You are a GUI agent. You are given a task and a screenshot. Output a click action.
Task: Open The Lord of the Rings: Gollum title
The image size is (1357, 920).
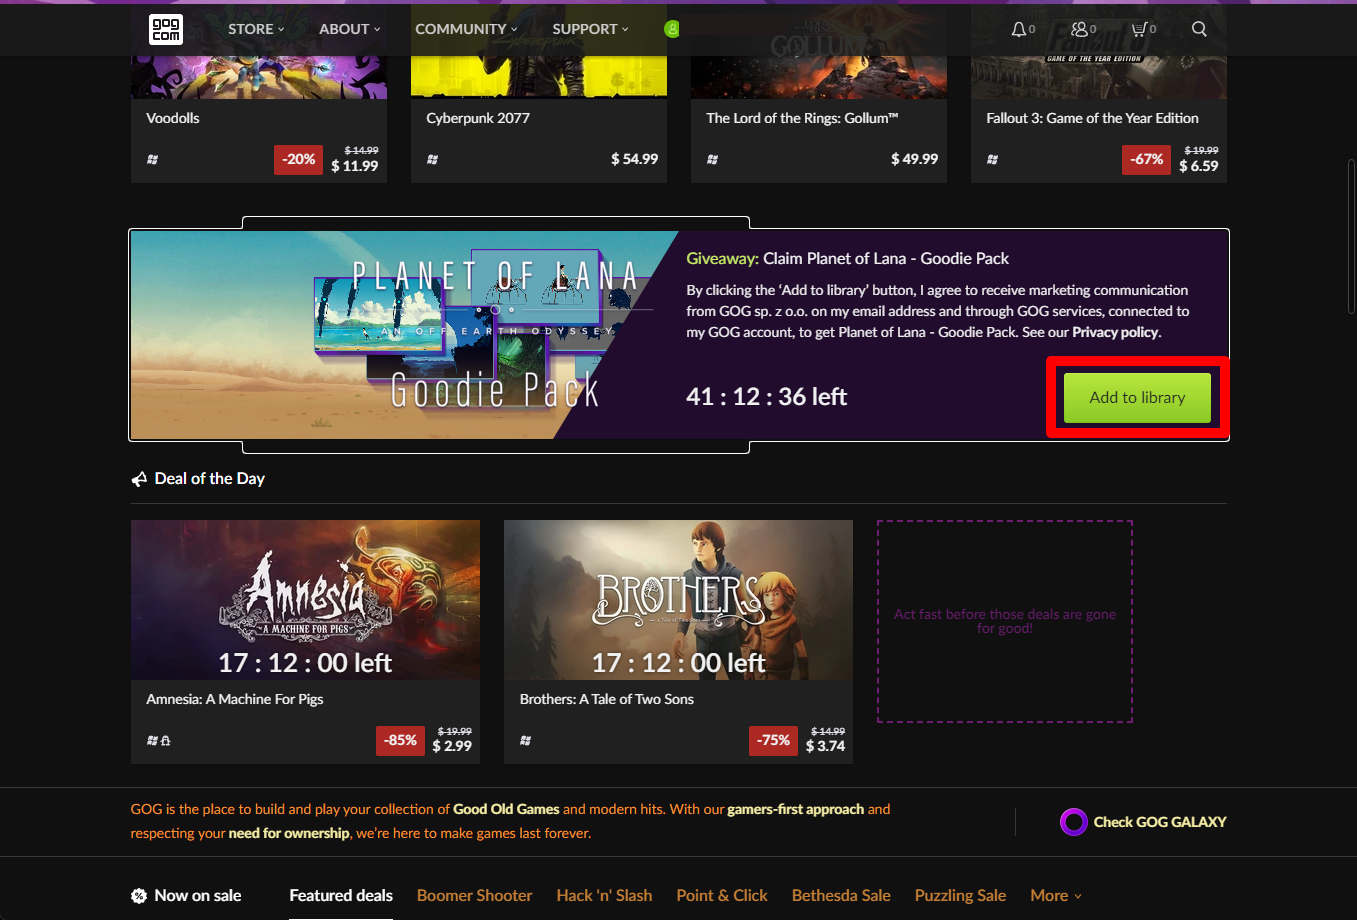802,118
